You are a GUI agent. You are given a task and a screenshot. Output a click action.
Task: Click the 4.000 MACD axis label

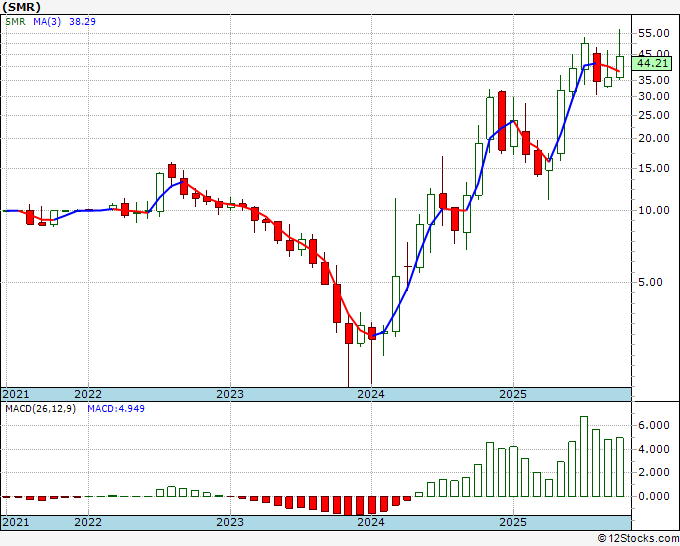coord(654,449)
